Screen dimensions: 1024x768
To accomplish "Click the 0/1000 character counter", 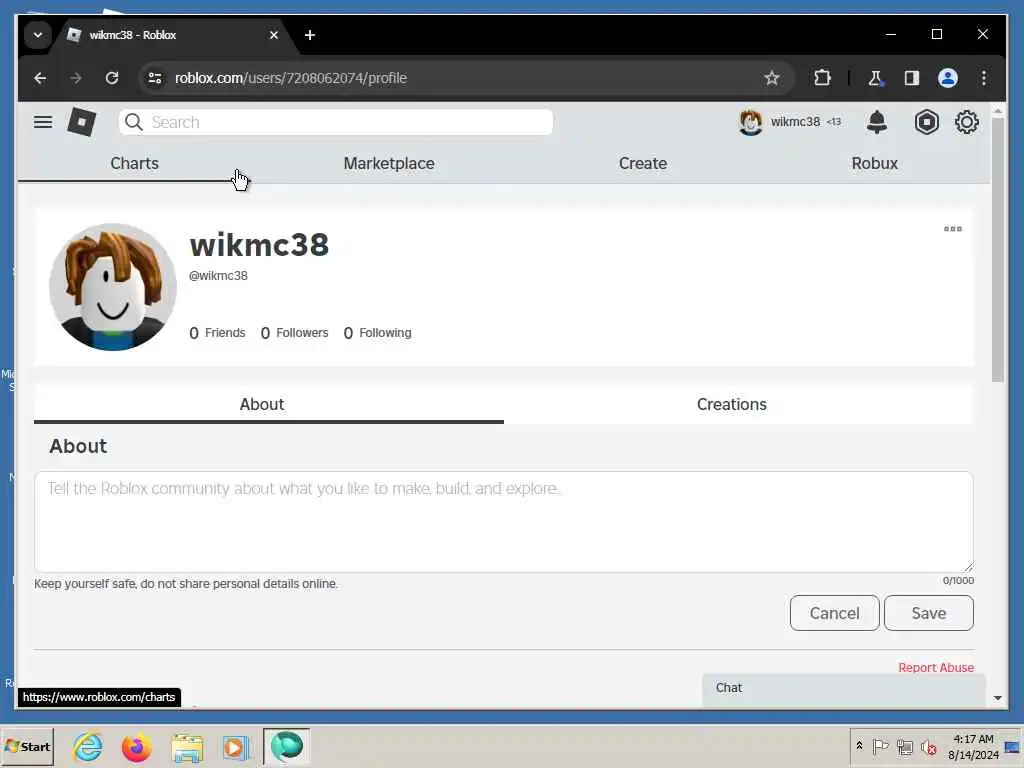I will (958, 581).
